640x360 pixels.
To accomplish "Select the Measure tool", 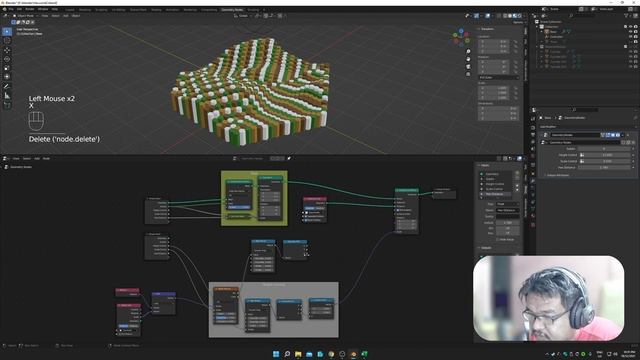I will pos(7,96).
